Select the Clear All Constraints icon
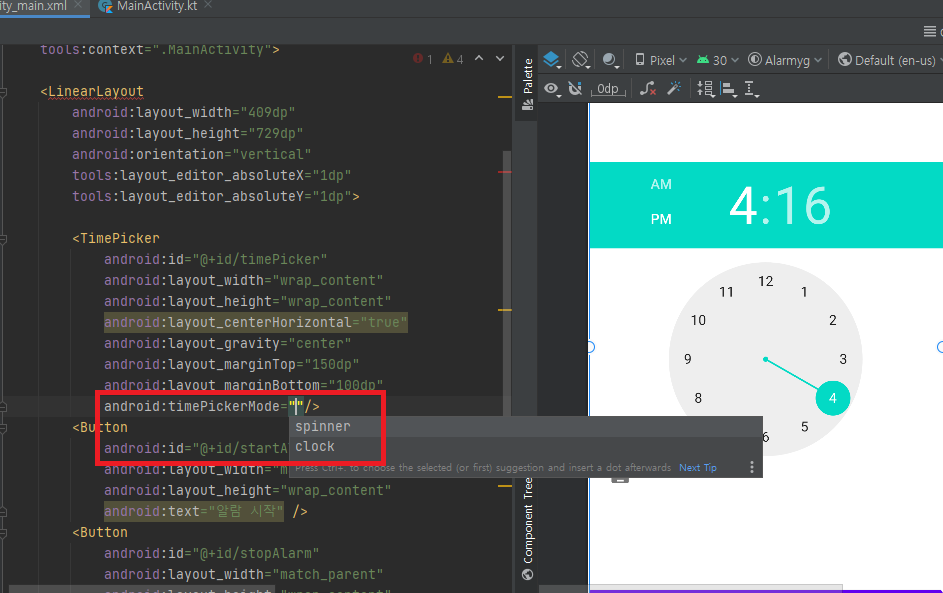This screenshot has height=593, width=943. pos(647,89)
